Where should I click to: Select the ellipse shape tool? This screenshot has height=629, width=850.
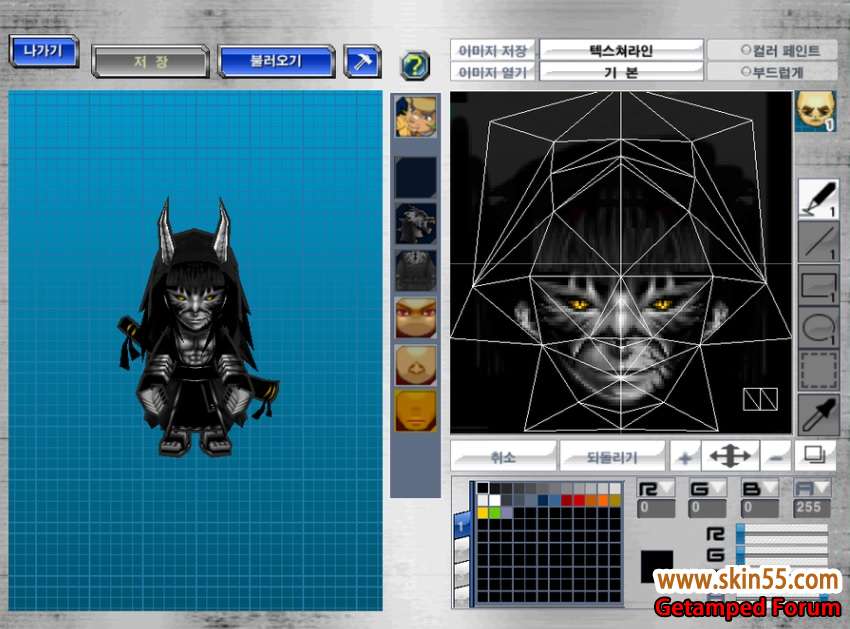click(x=818, y=329)
